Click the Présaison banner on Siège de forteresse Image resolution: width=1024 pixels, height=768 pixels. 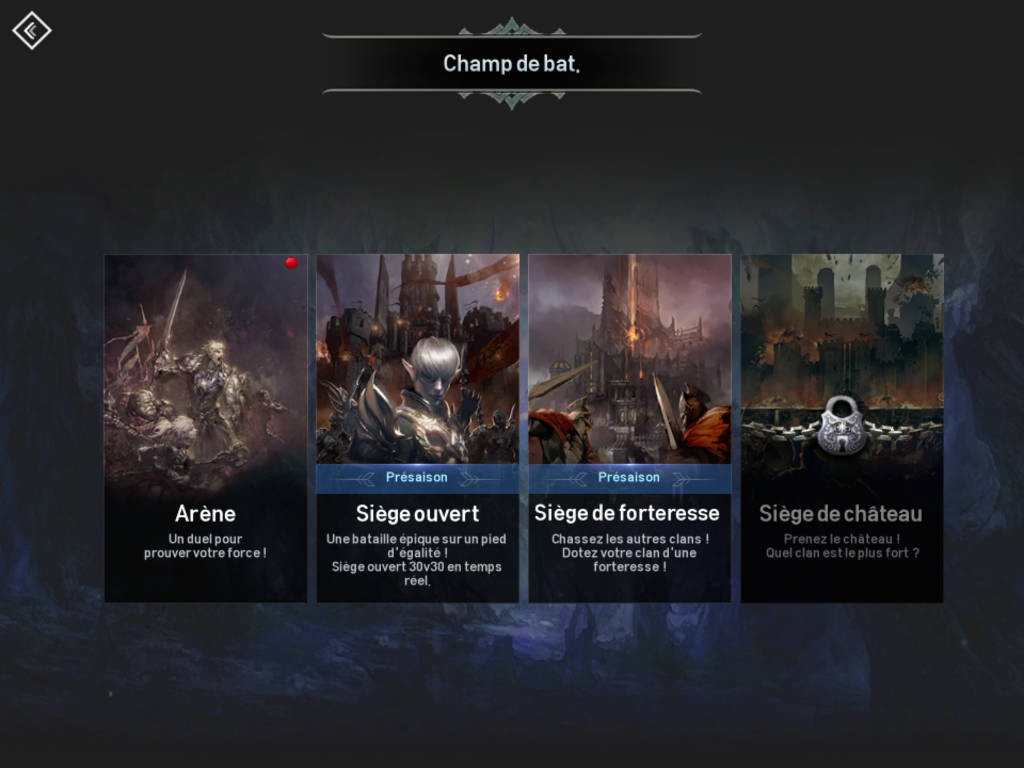click(x=630, y=478)
